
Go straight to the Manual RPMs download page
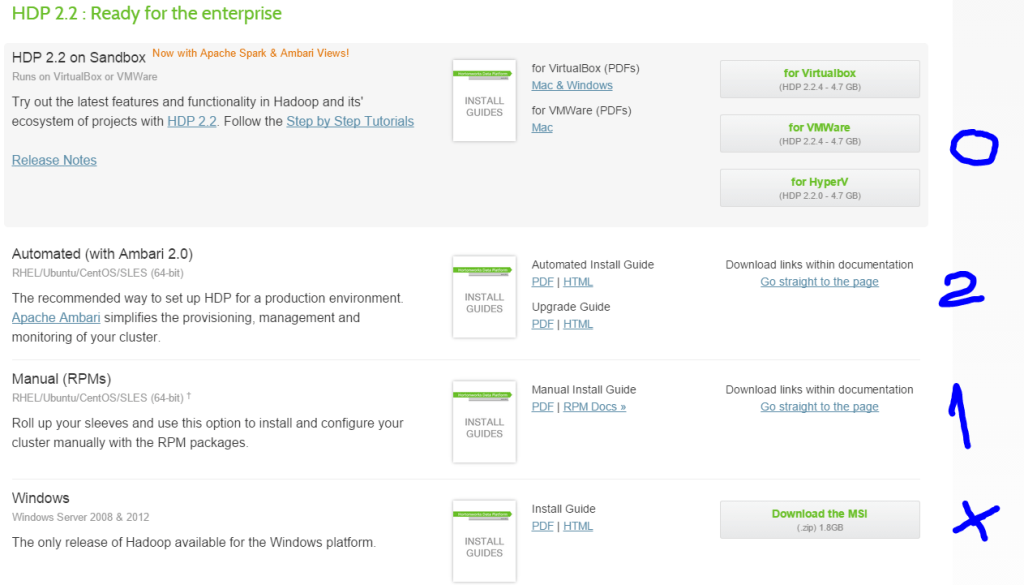819,406
